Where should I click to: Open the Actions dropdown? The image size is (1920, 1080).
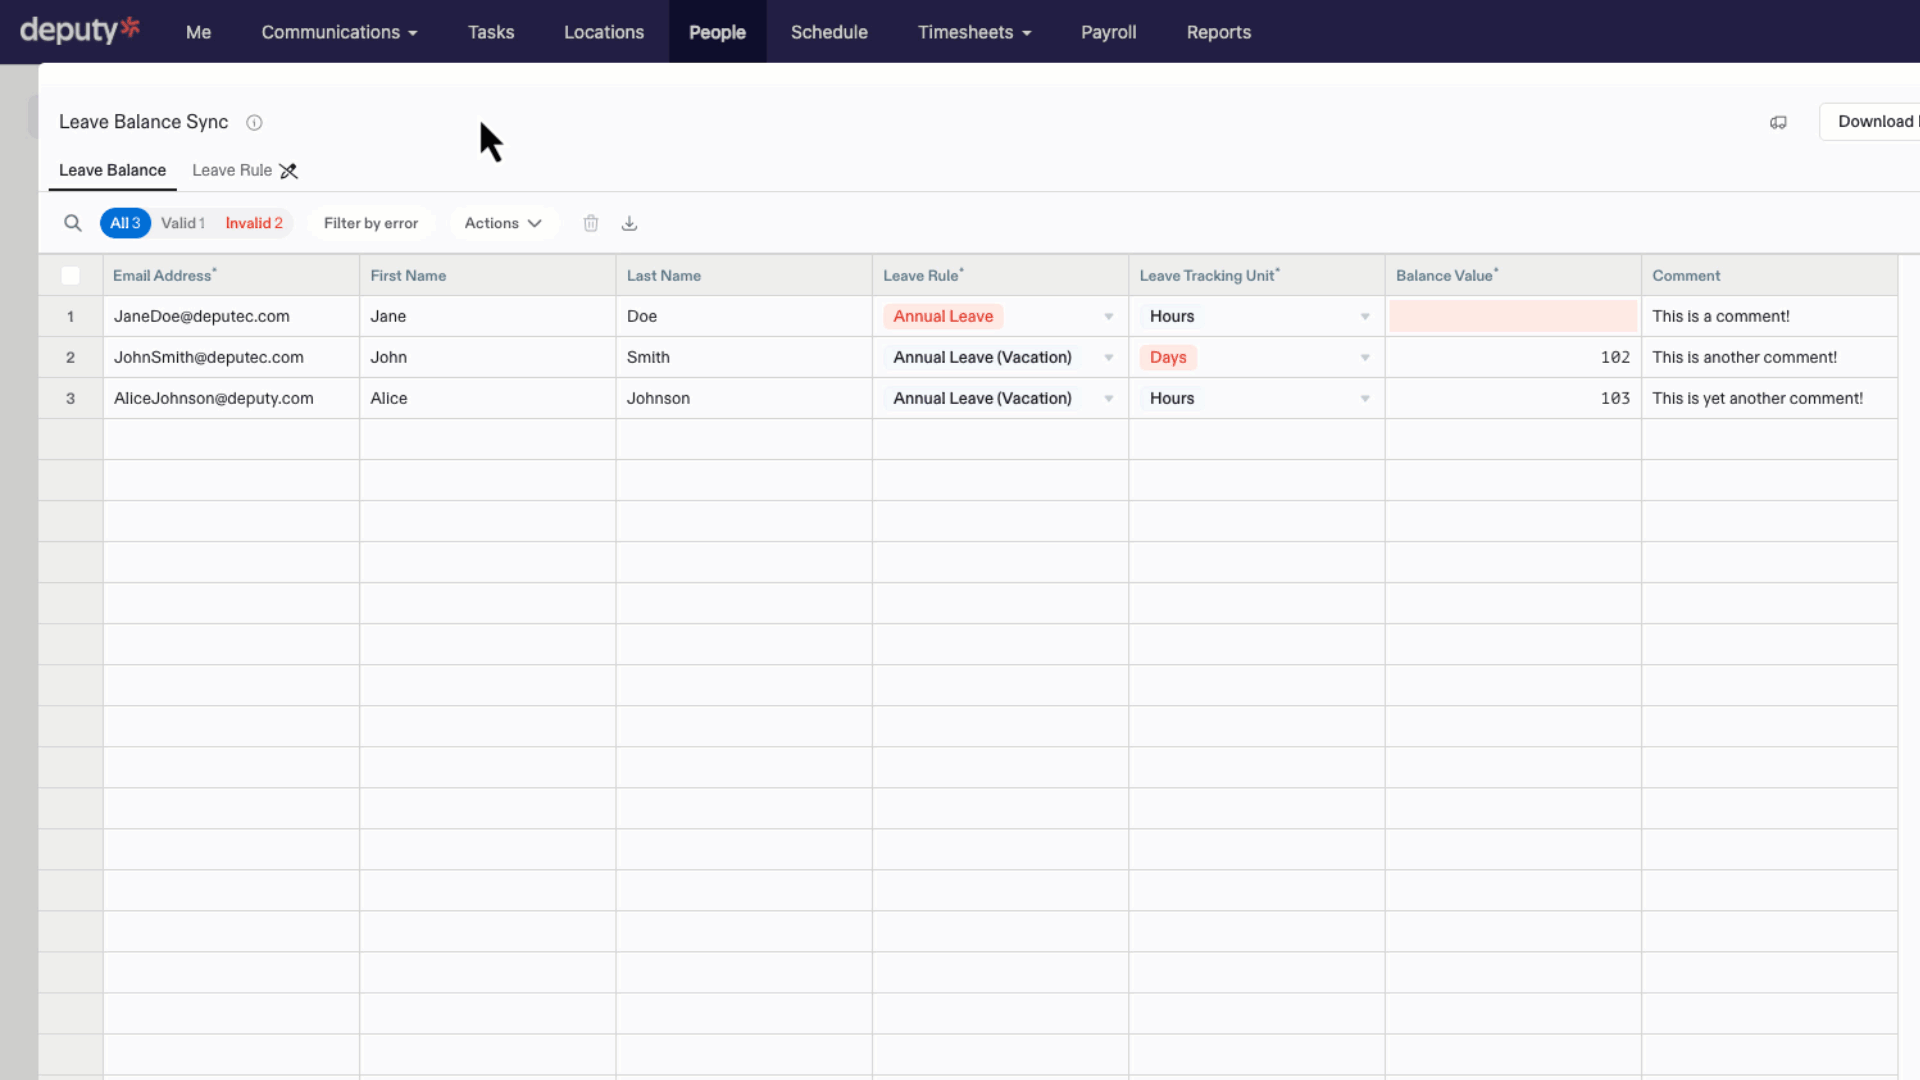click(503, 223)
